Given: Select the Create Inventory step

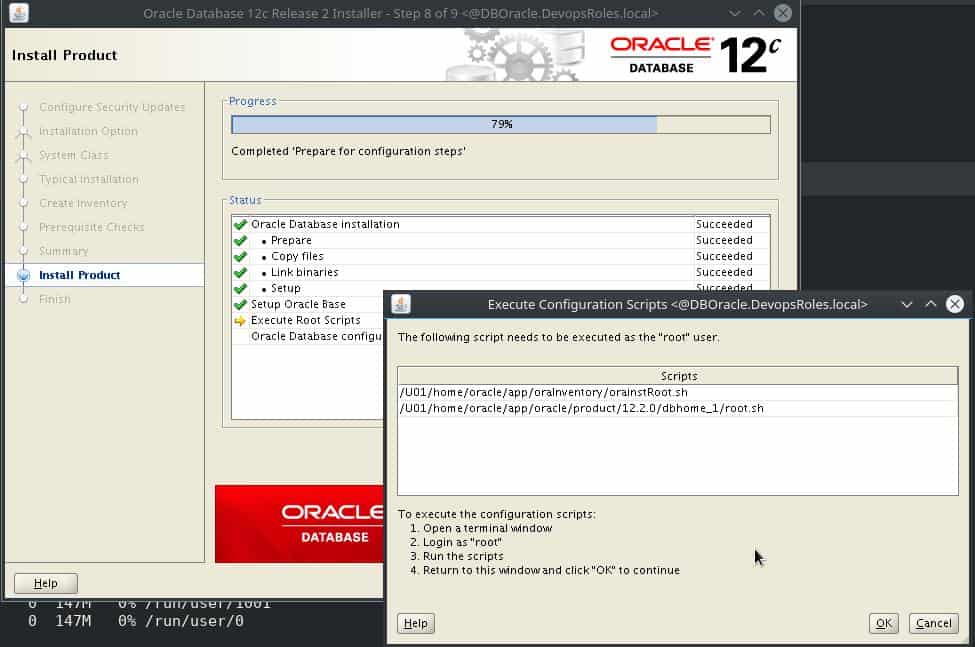Looking at the screenshot, I should [x=83, y=203].
